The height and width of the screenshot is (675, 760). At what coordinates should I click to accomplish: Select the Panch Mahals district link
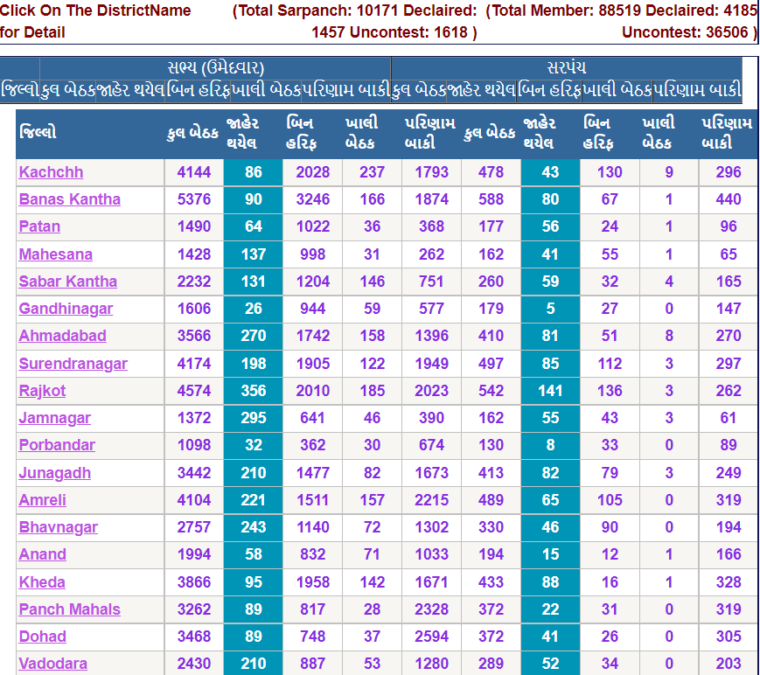69,609
